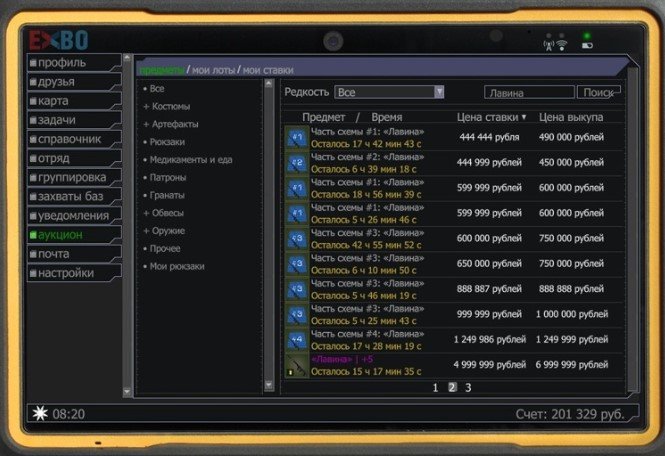Select the Рюкзаки category
This screenshot has height=456, width=665.
[x=164, y=142]
